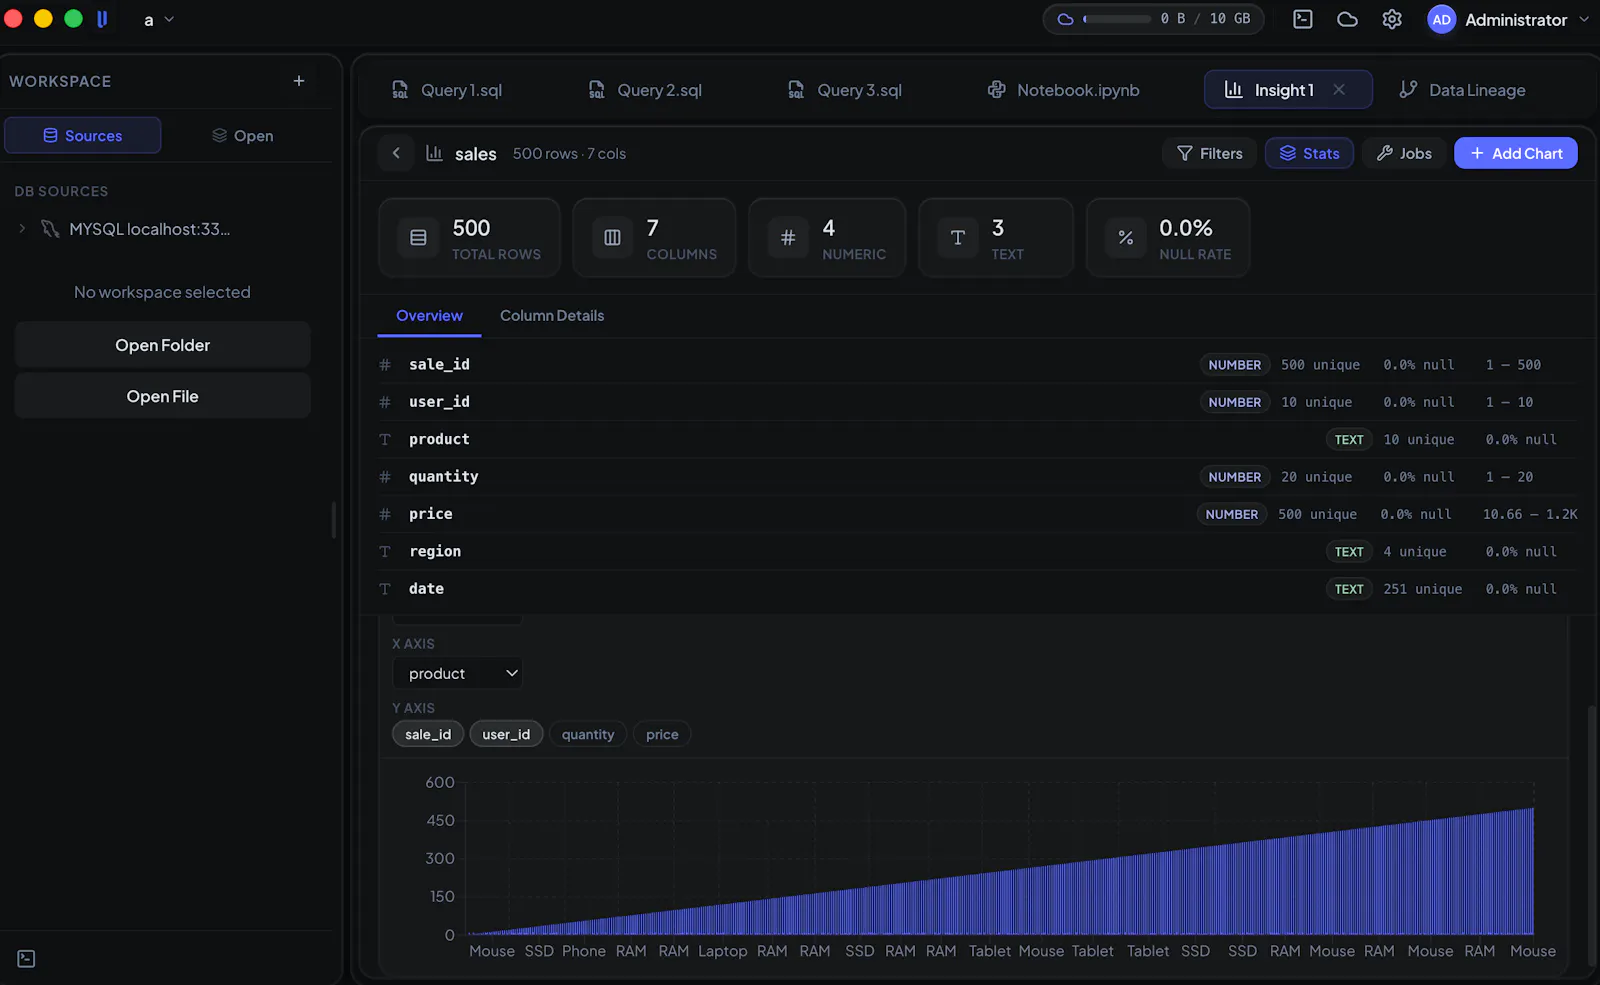Deselect the sale_id Y axis chip

click(x=428, y=734)
